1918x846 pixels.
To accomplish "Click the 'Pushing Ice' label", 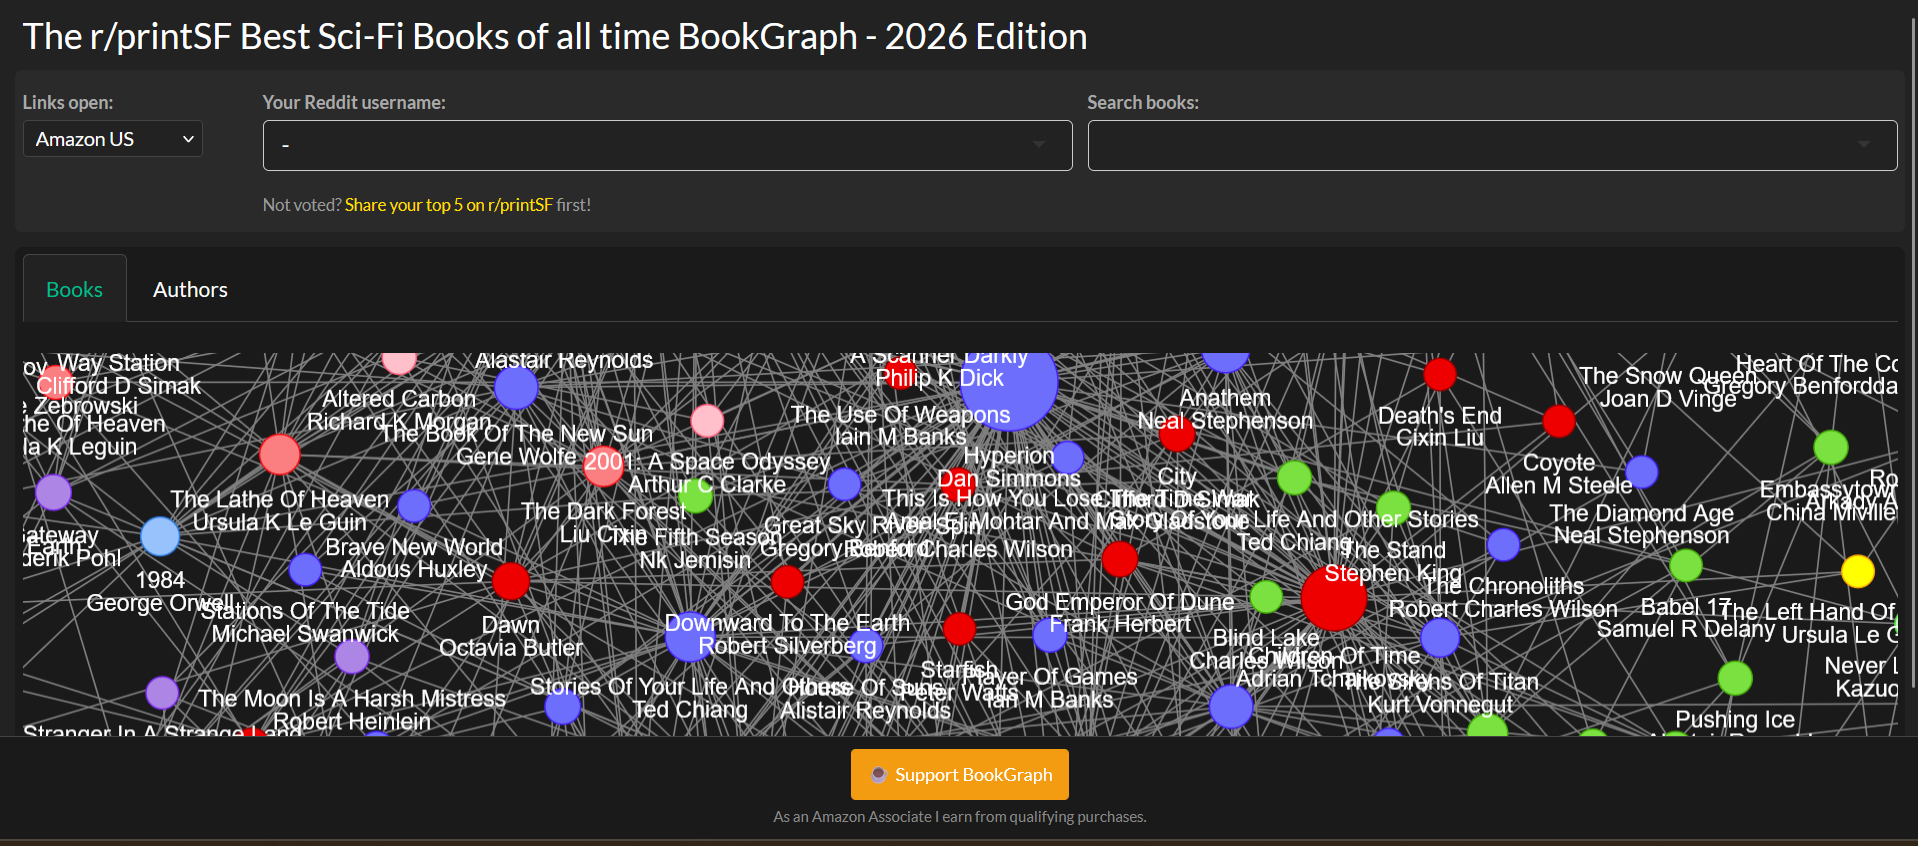I will 1735,719.
